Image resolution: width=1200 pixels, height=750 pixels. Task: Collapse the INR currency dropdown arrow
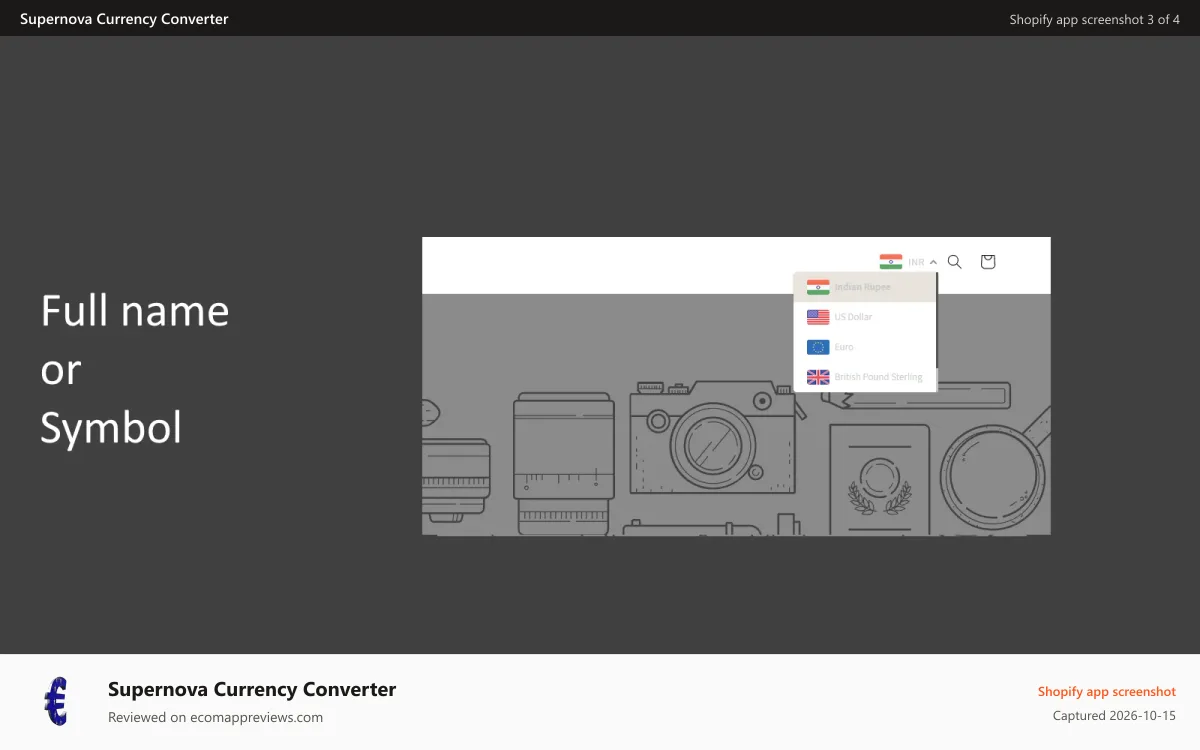tap(933, 262)
